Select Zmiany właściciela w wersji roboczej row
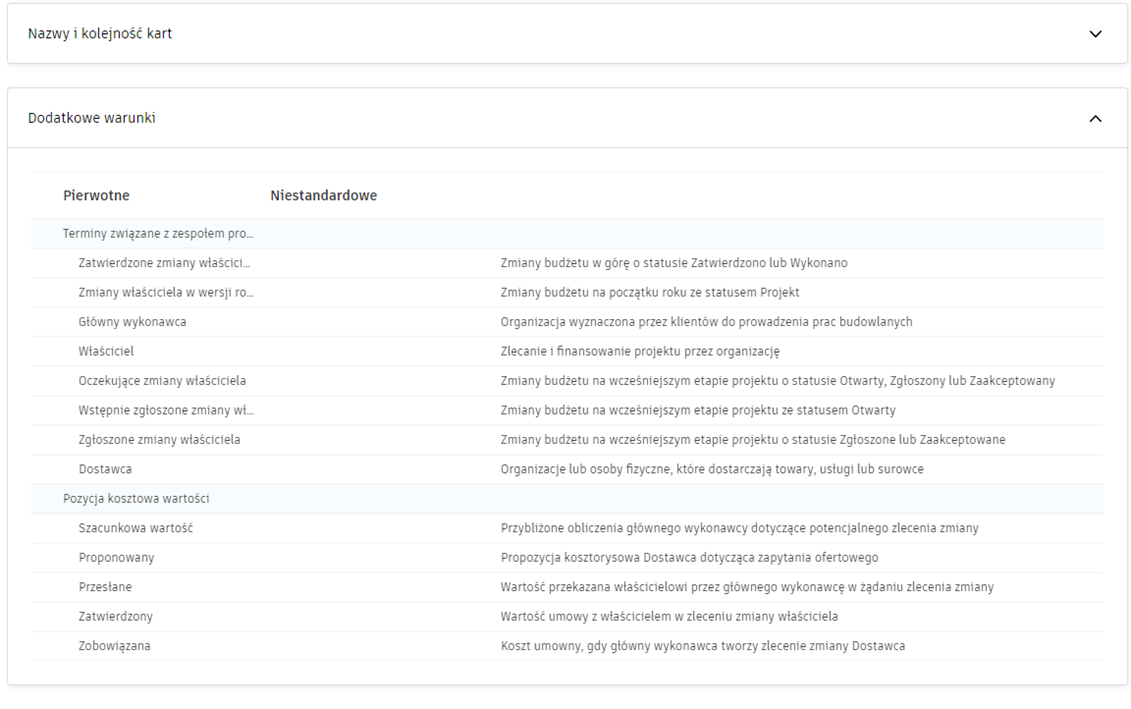1131x709 pixels. [x=164, y=293]
